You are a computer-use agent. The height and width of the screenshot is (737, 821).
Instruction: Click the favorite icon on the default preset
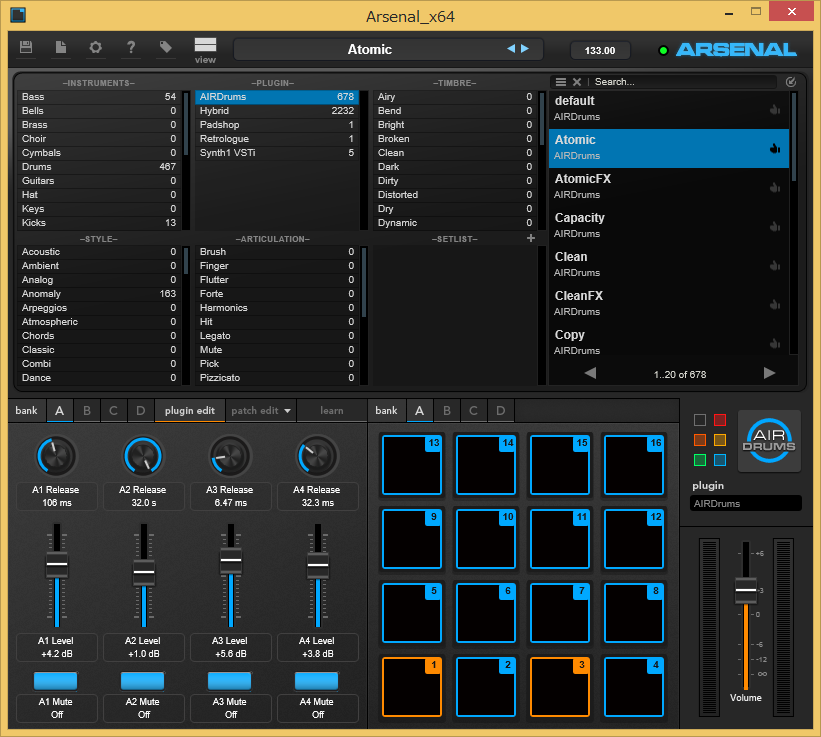coord(775,109)
